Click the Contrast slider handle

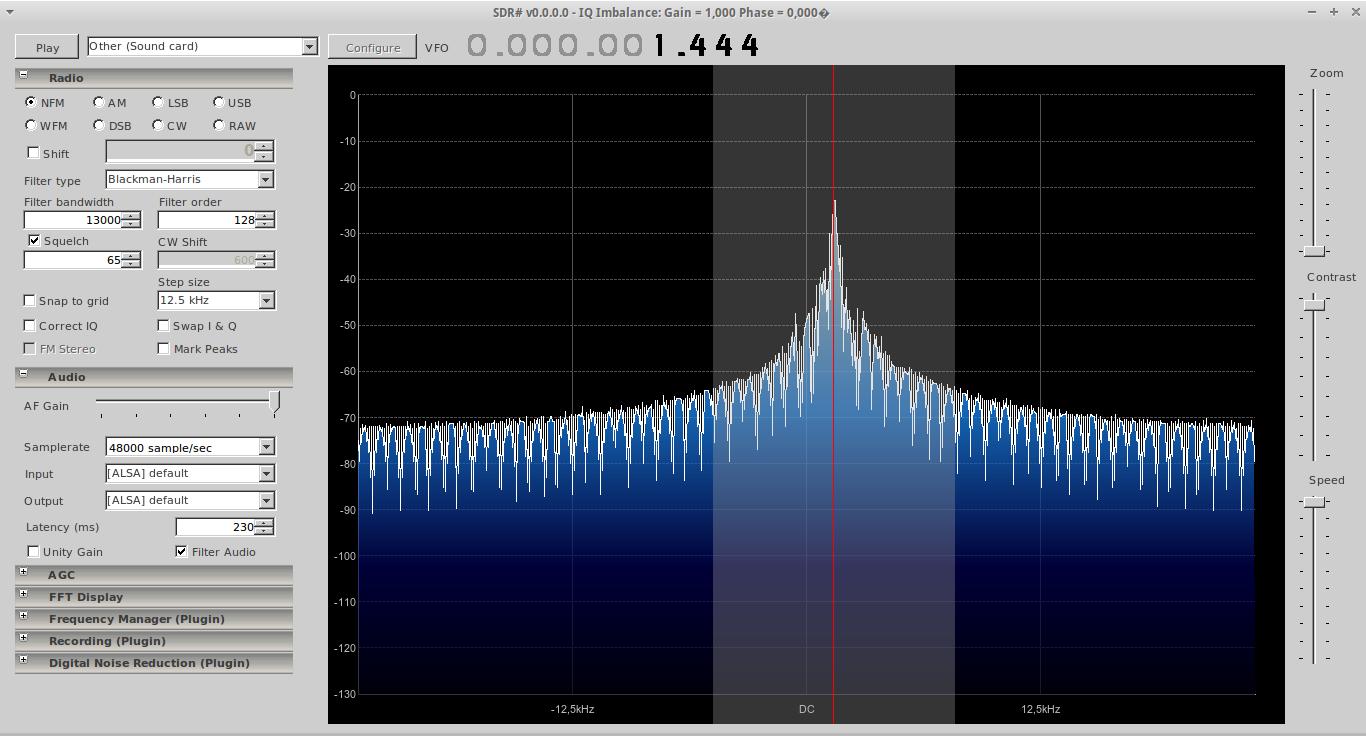point(1314,304)
